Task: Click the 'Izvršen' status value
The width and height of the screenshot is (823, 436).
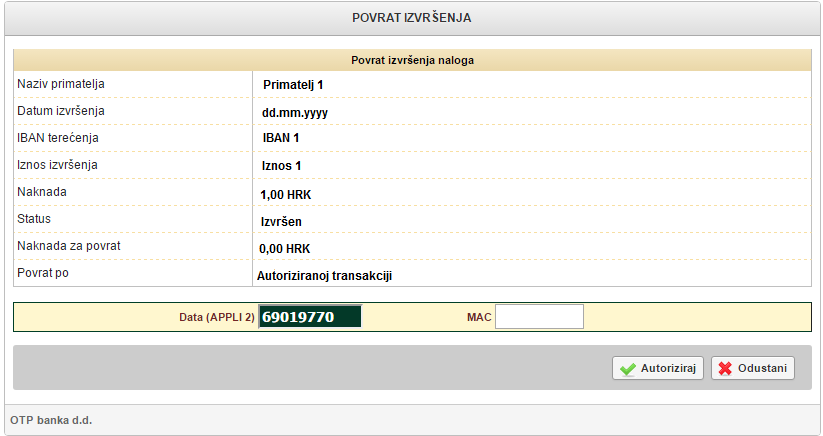Action: pos(281,221)
